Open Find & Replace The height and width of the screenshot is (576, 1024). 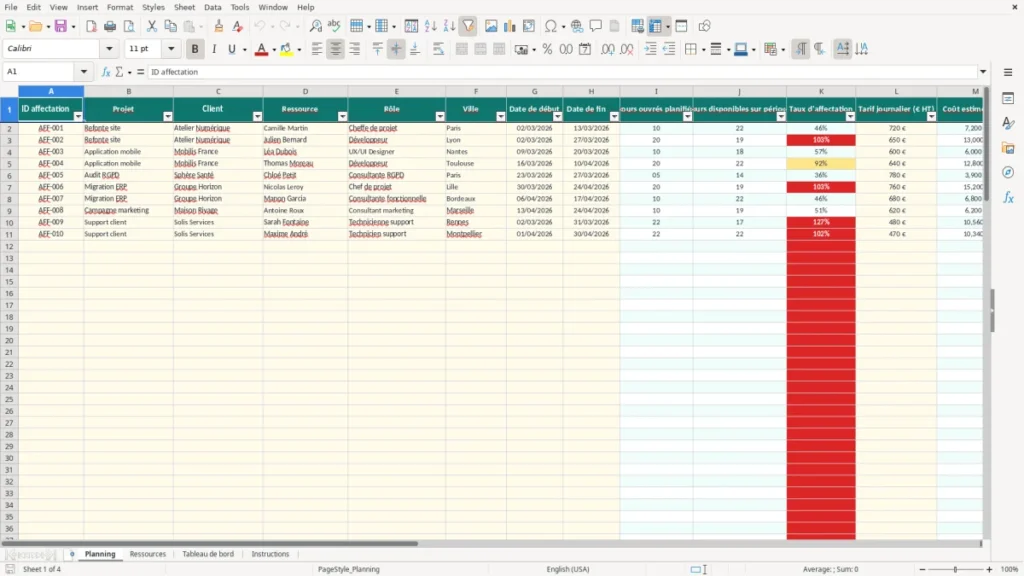pyautogui.click(x=315, y=26)
